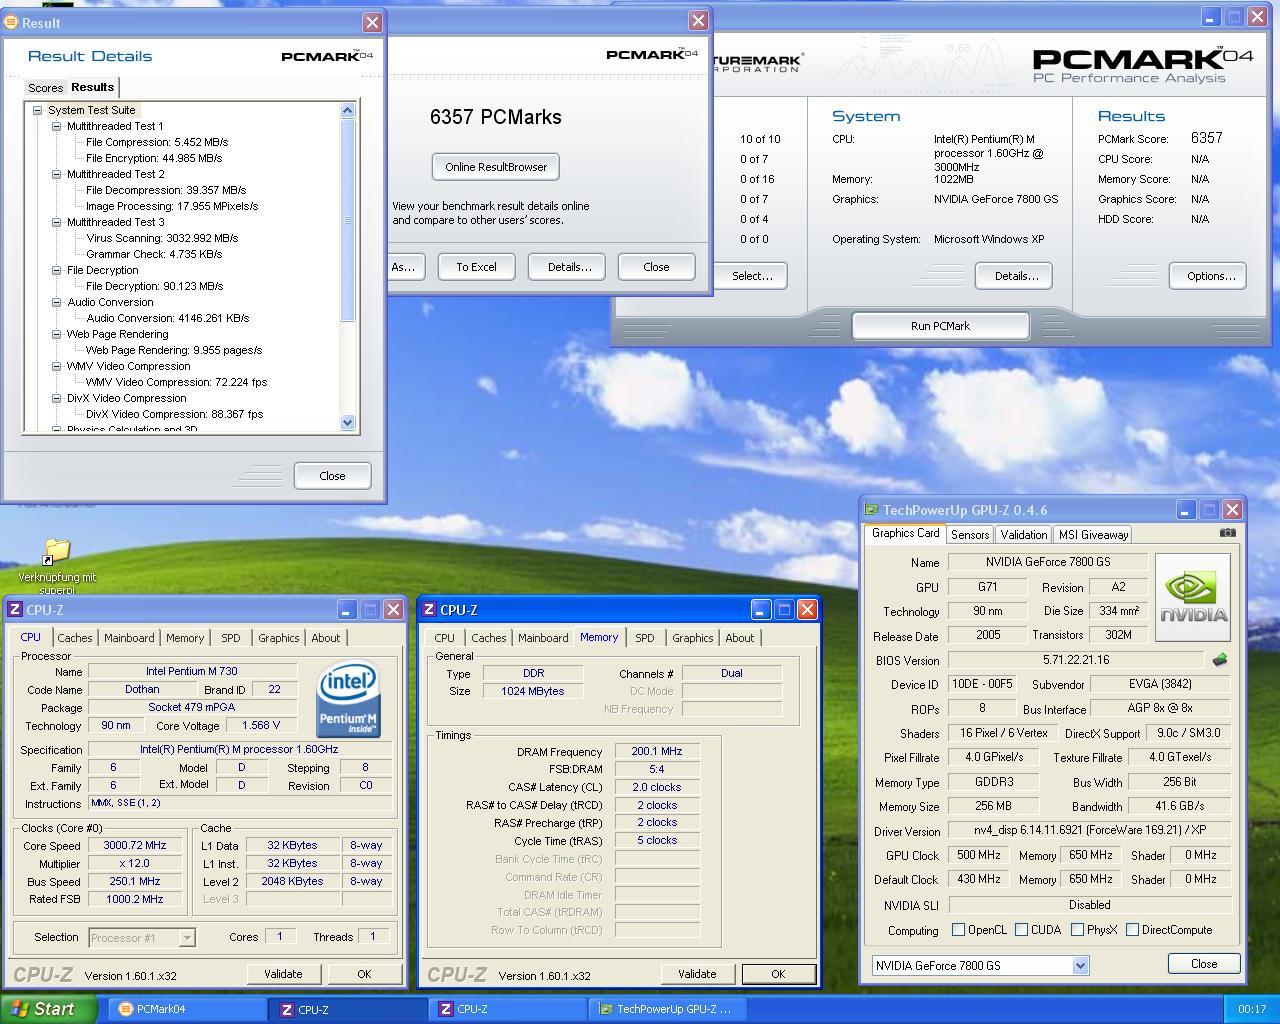Click the result tree scrollbar up arrow
The width and height of the screenshot is (1280, 1024).
[348, 111]
